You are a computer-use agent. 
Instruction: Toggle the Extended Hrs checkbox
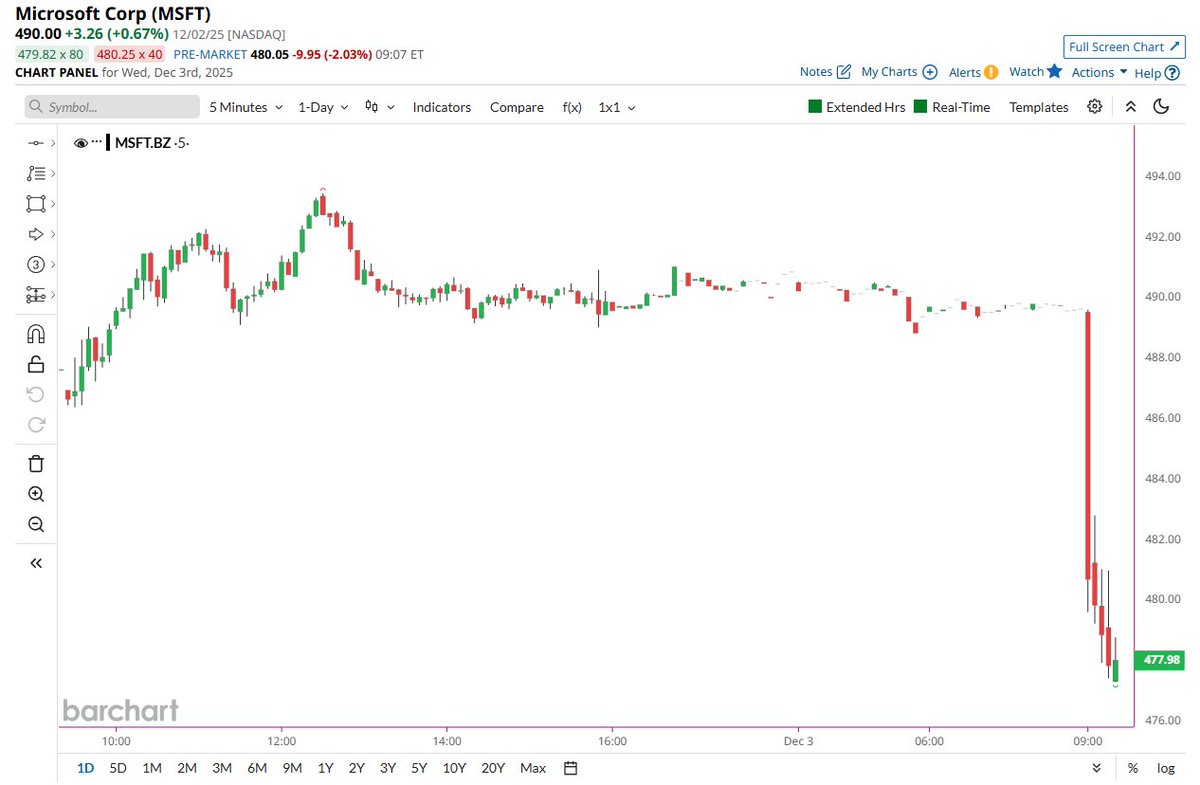(x=857, y=107)
